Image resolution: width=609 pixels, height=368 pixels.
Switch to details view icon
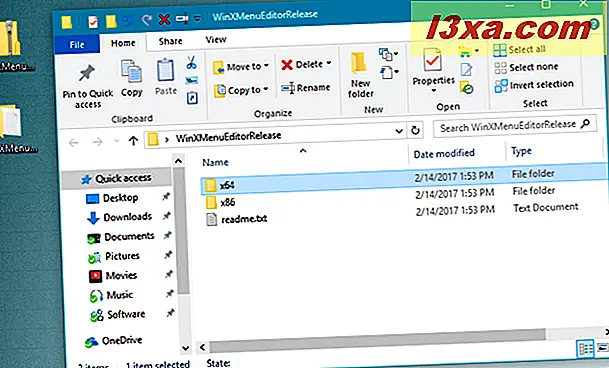[585, 348]
